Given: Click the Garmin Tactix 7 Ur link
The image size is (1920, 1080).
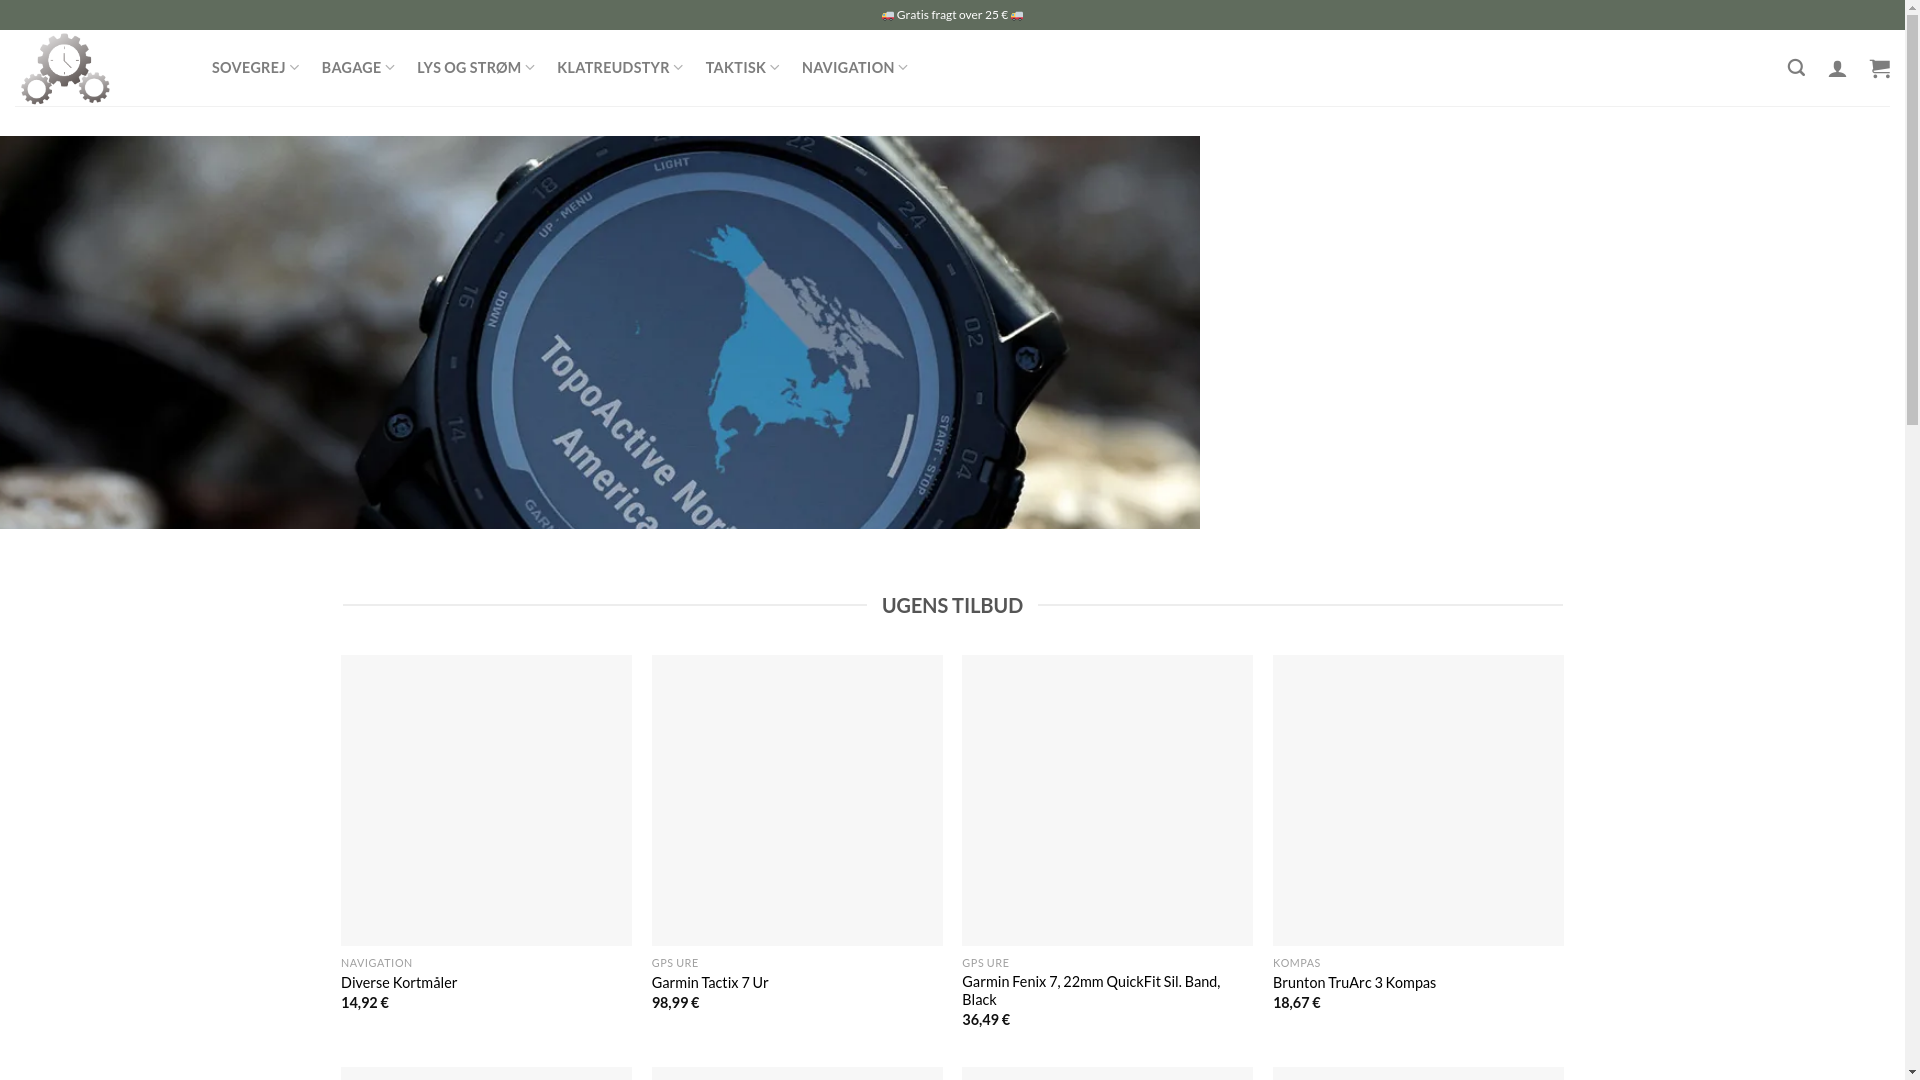Looking at the screenshot, I should 710,983.
